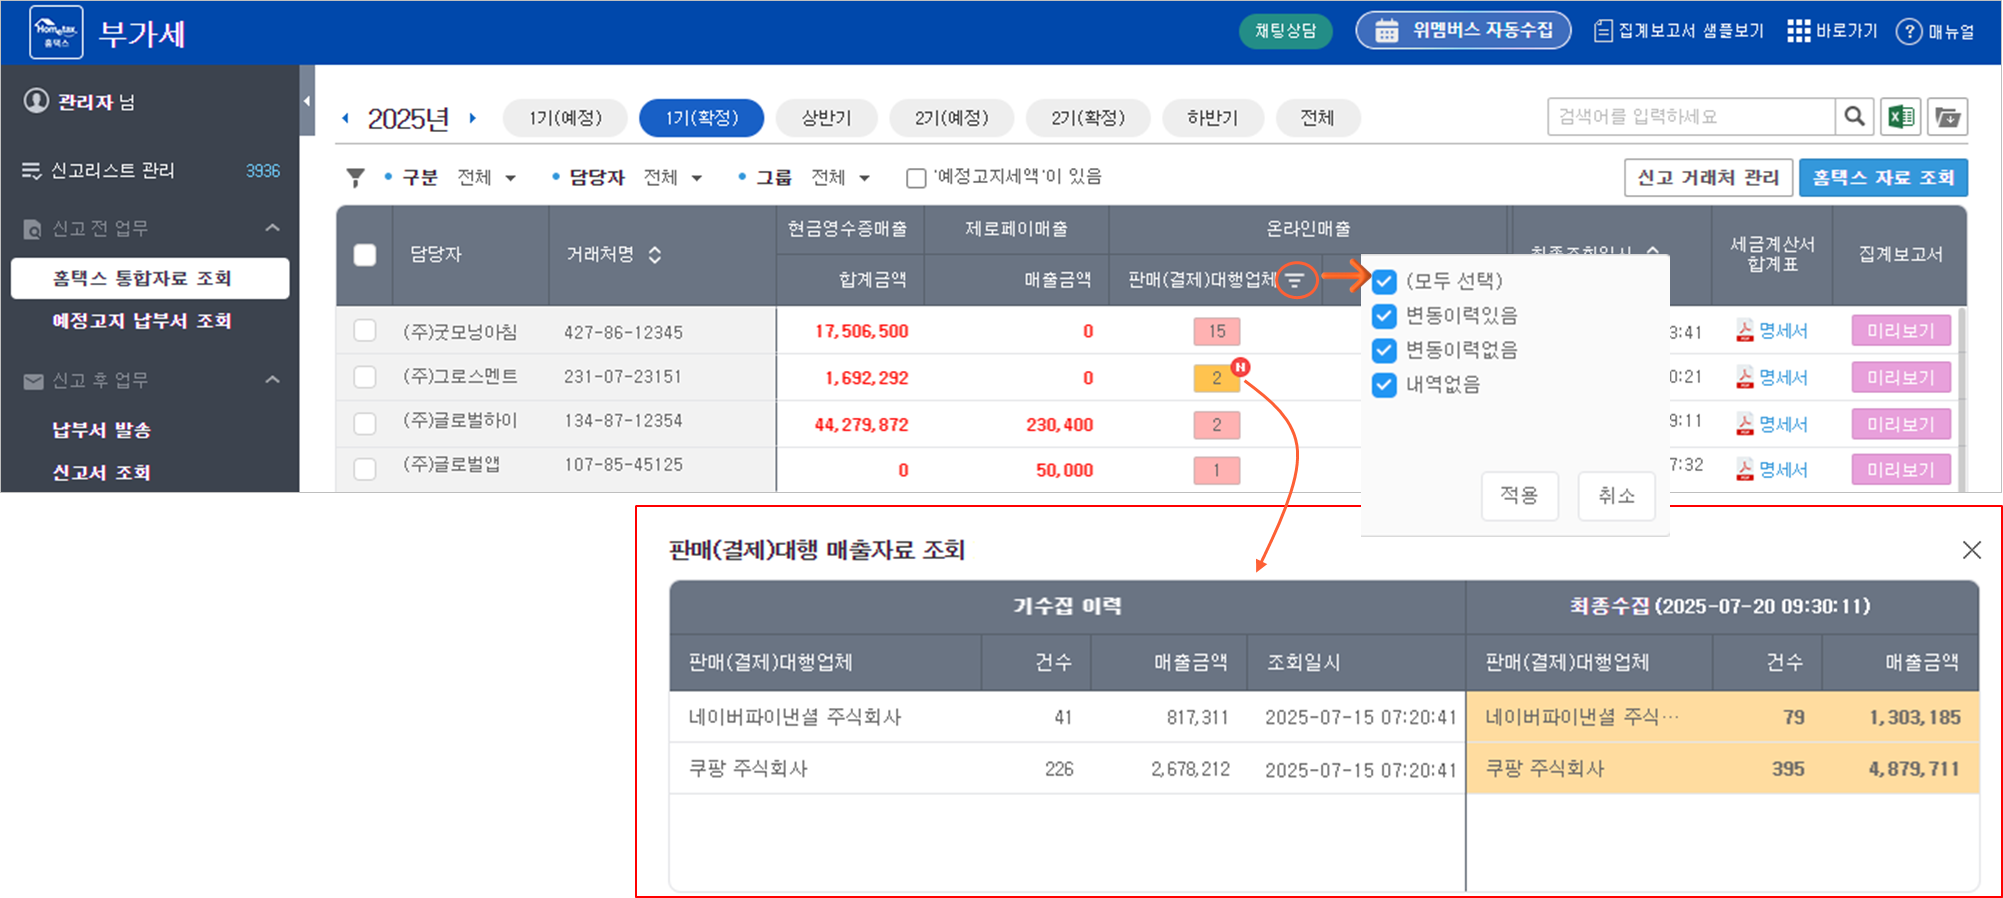Click 미리보기 for (주)그로스멘트
The width and height of the screenshot is (2003, 898).
pyautogui.click(x=1901, y=378)
